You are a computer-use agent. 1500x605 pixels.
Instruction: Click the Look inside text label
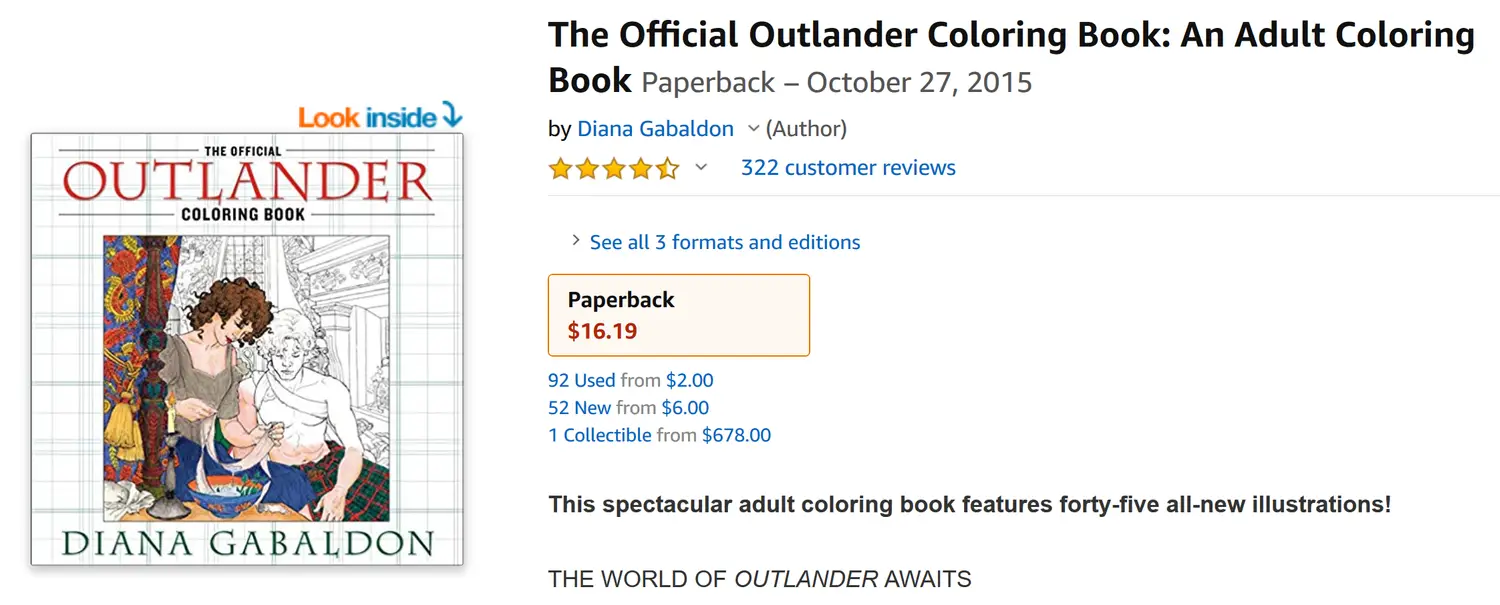click(x=367, y=117)
